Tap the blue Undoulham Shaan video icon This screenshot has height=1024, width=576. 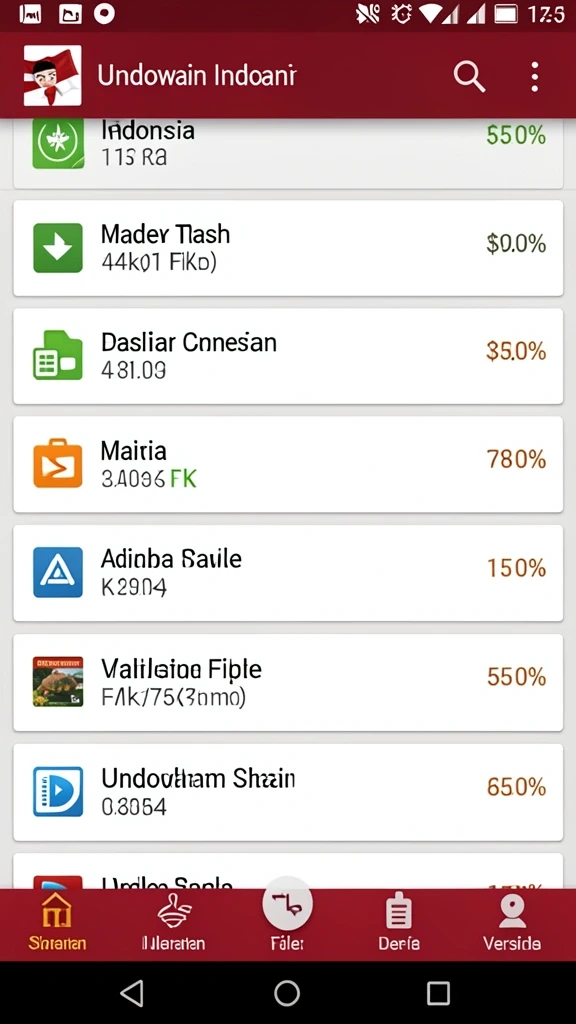58,792
